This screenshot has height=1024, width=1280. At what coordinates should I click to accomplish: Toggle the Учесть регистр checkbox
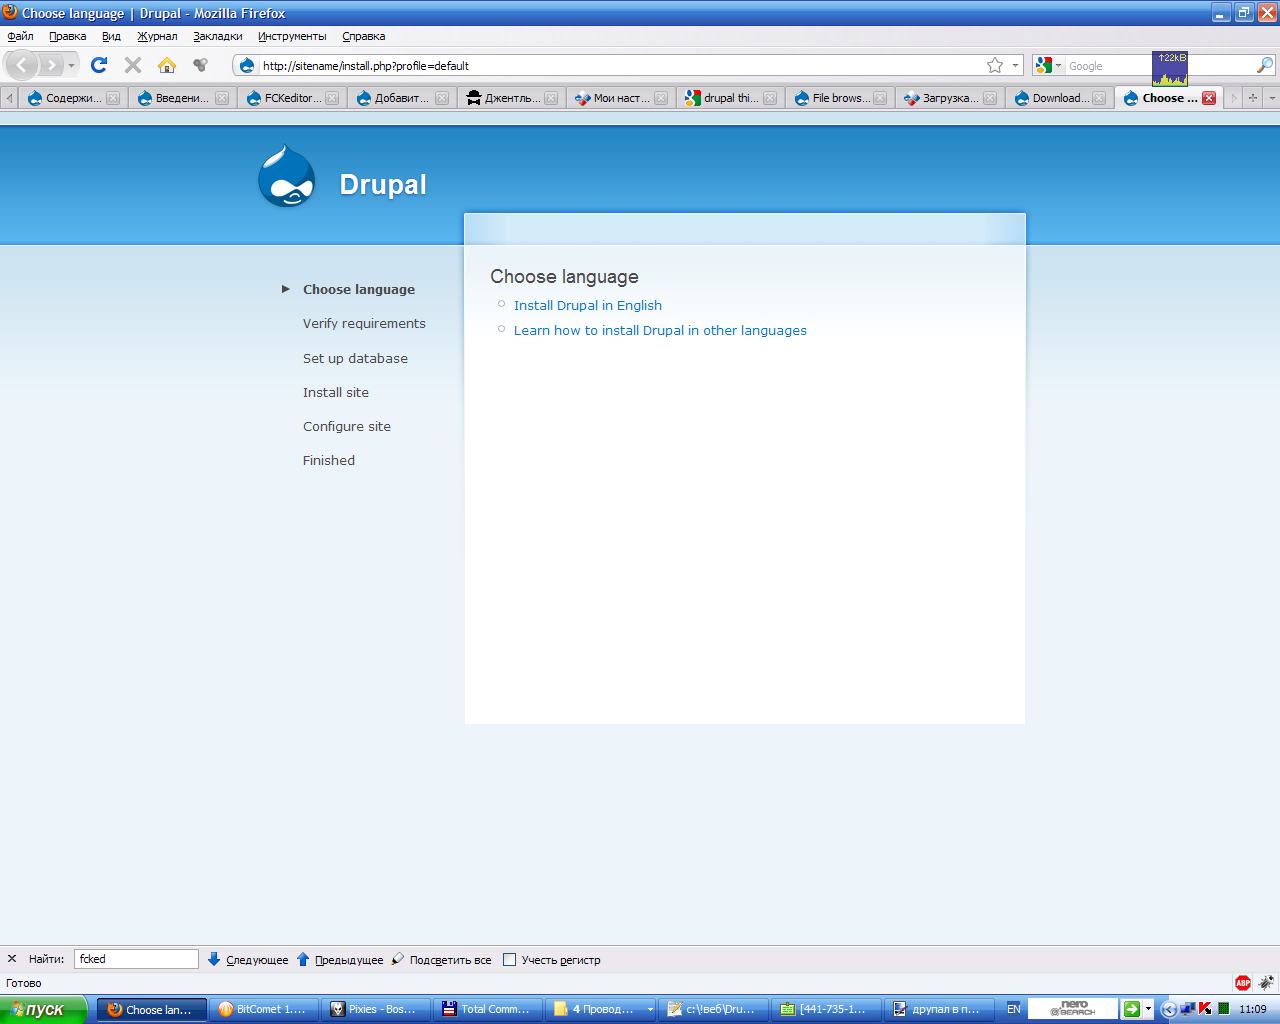[x=509, y=959]
